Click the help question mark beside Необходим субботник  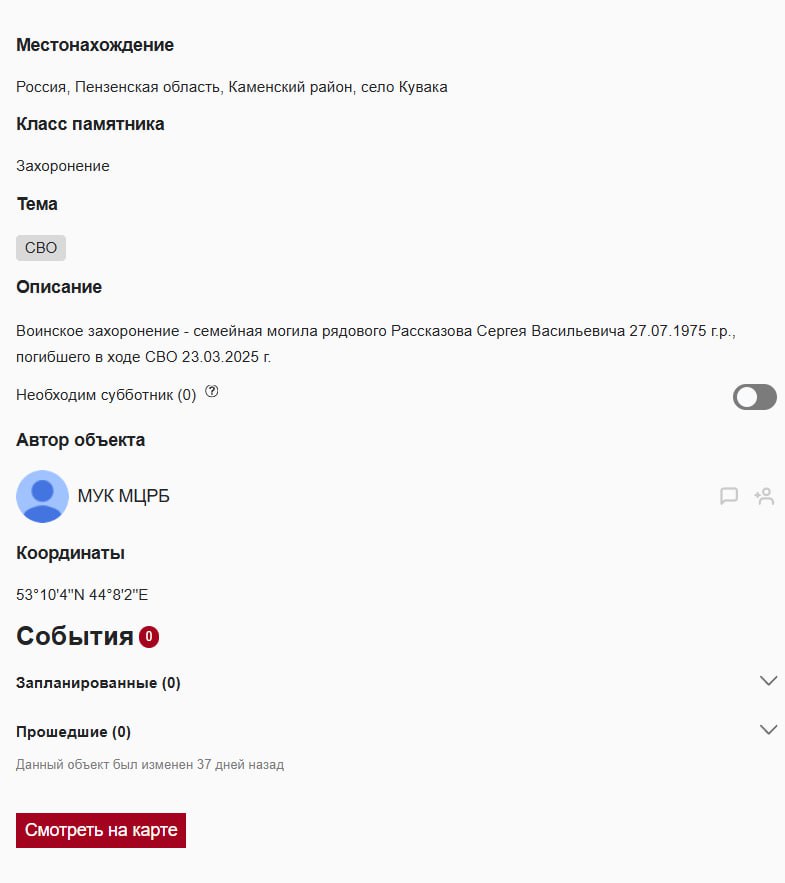(212, 392)
